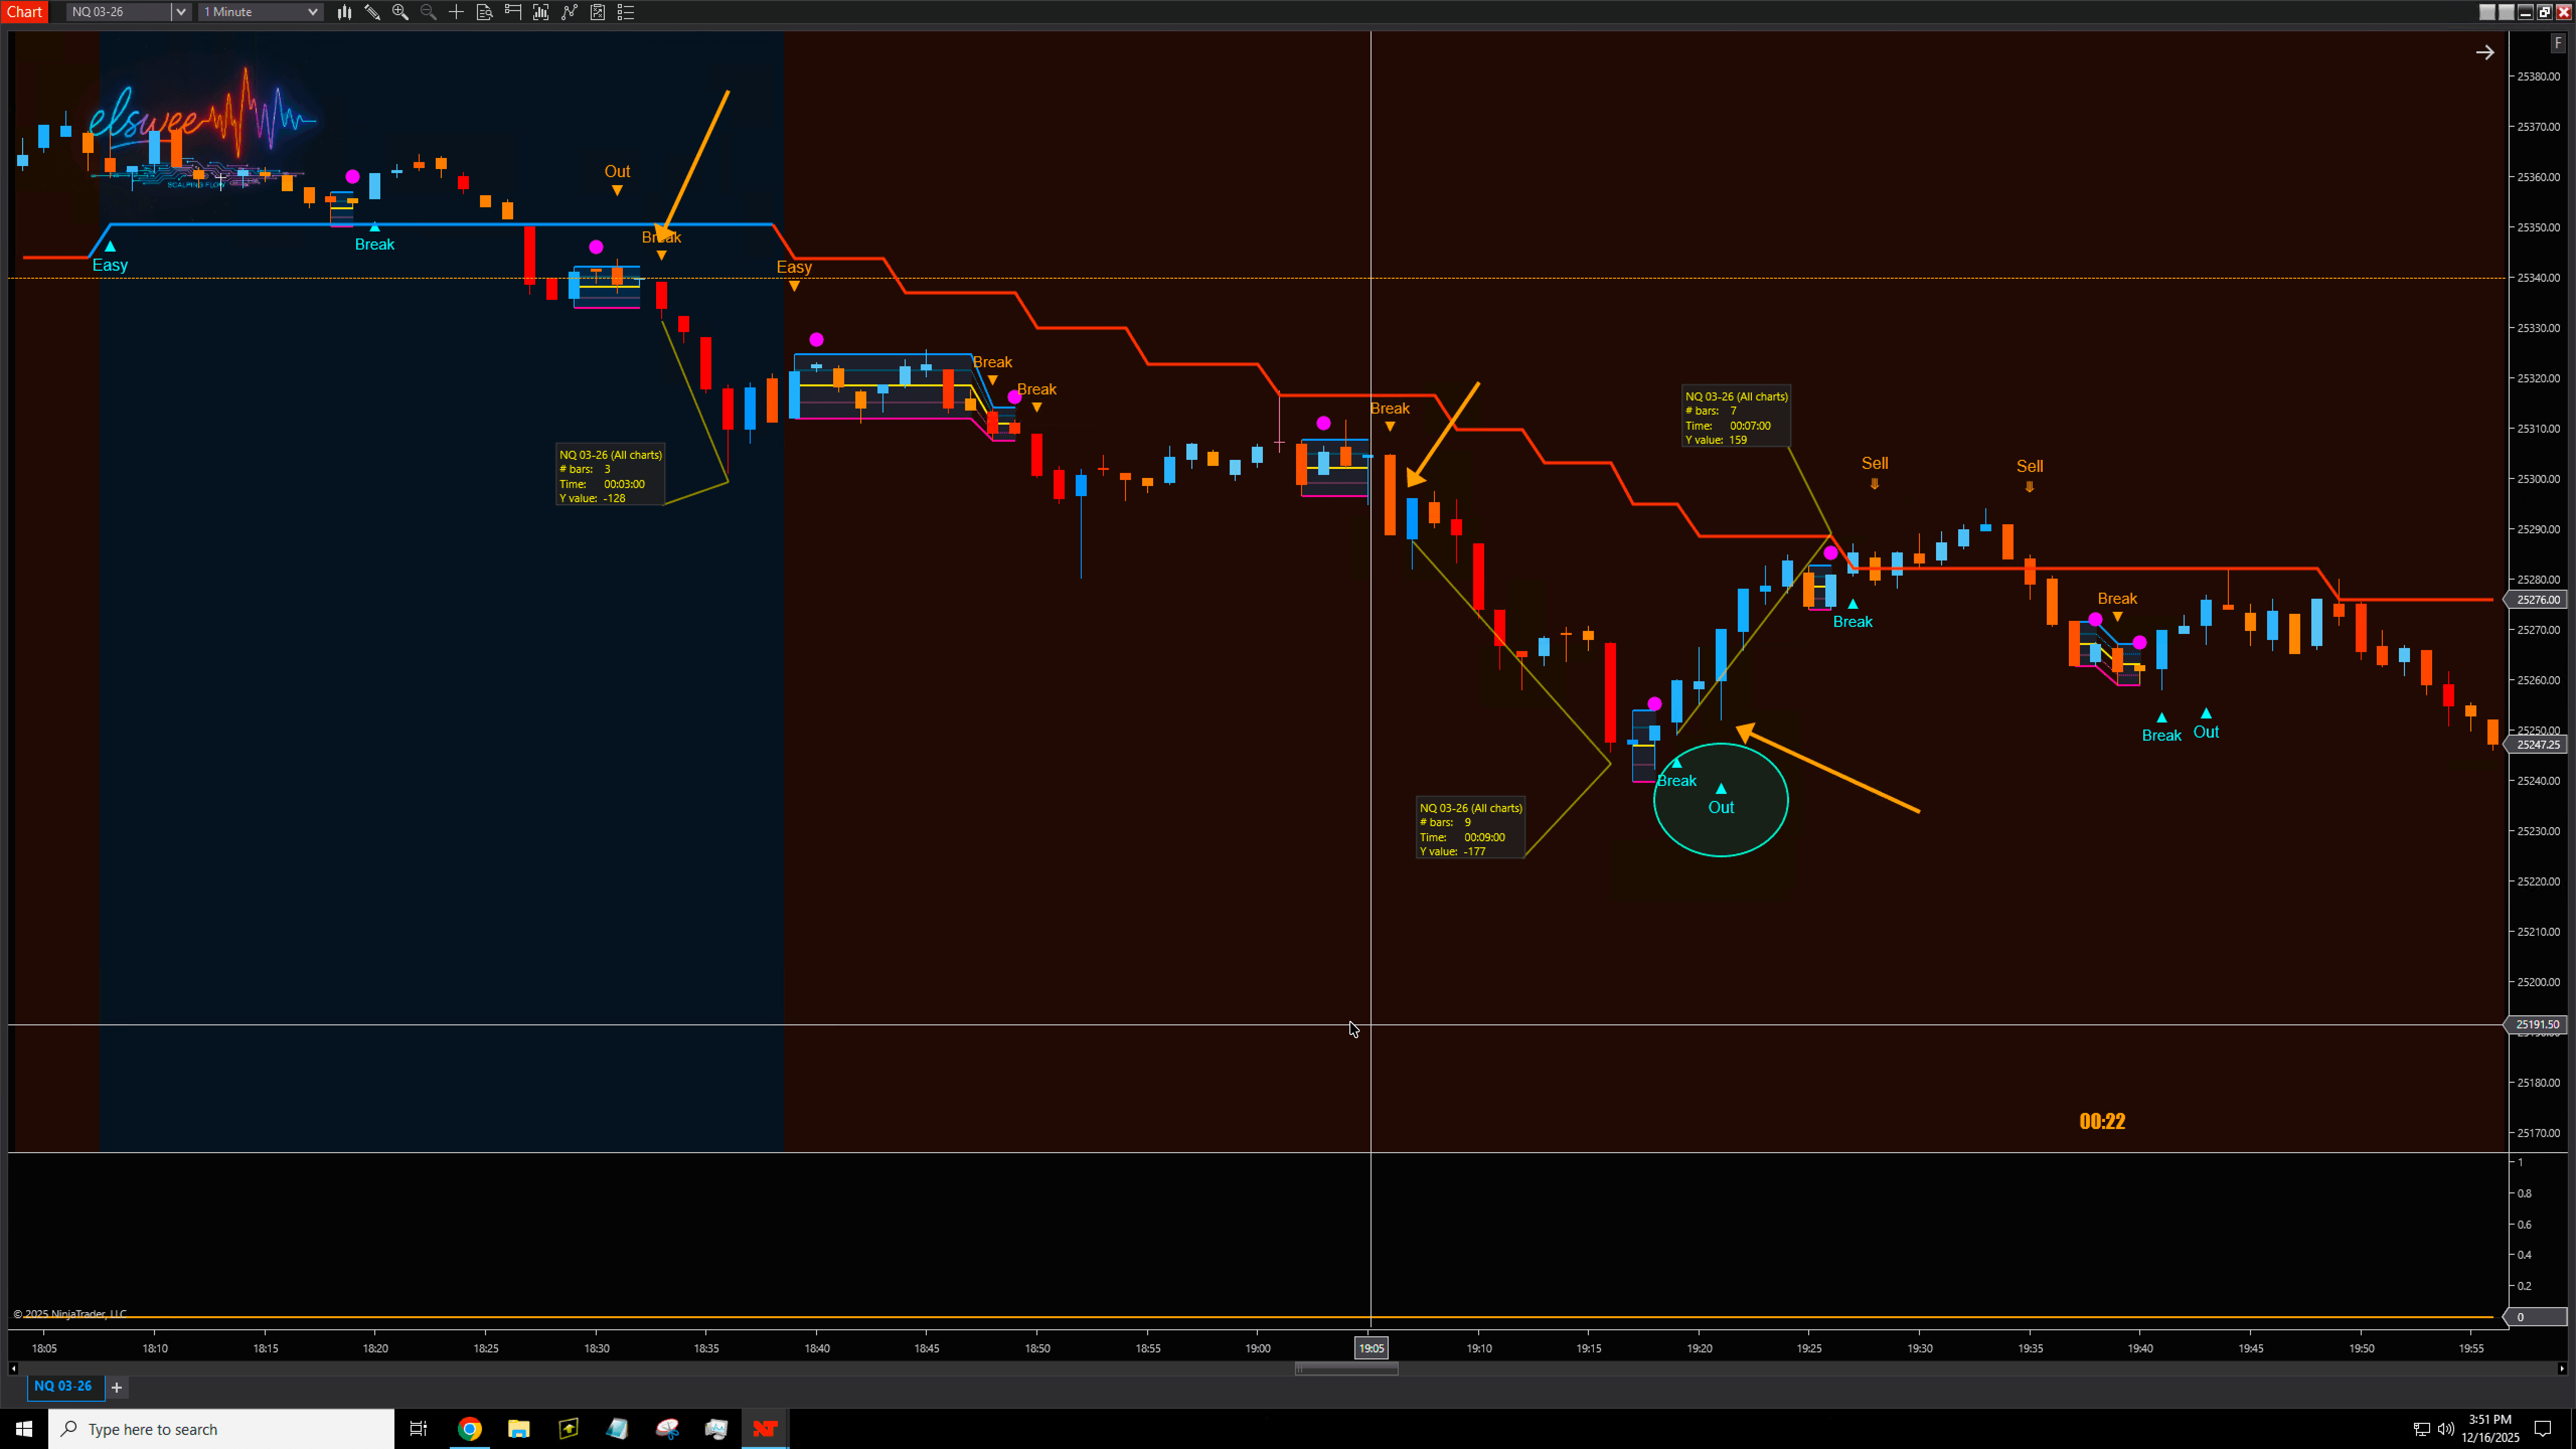
Task: Click the 25340.00 price axis label
Action: pos(2538,278)
